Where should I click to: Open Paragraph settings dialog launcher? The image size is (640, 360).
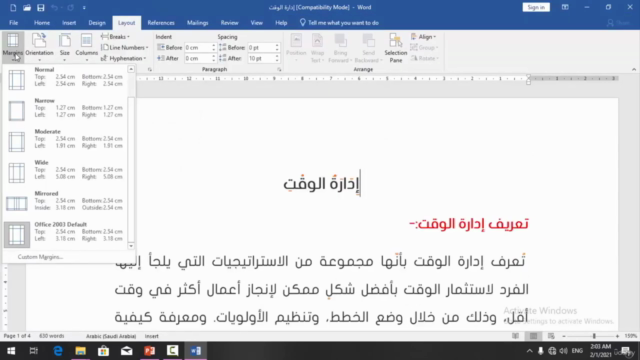279,69
